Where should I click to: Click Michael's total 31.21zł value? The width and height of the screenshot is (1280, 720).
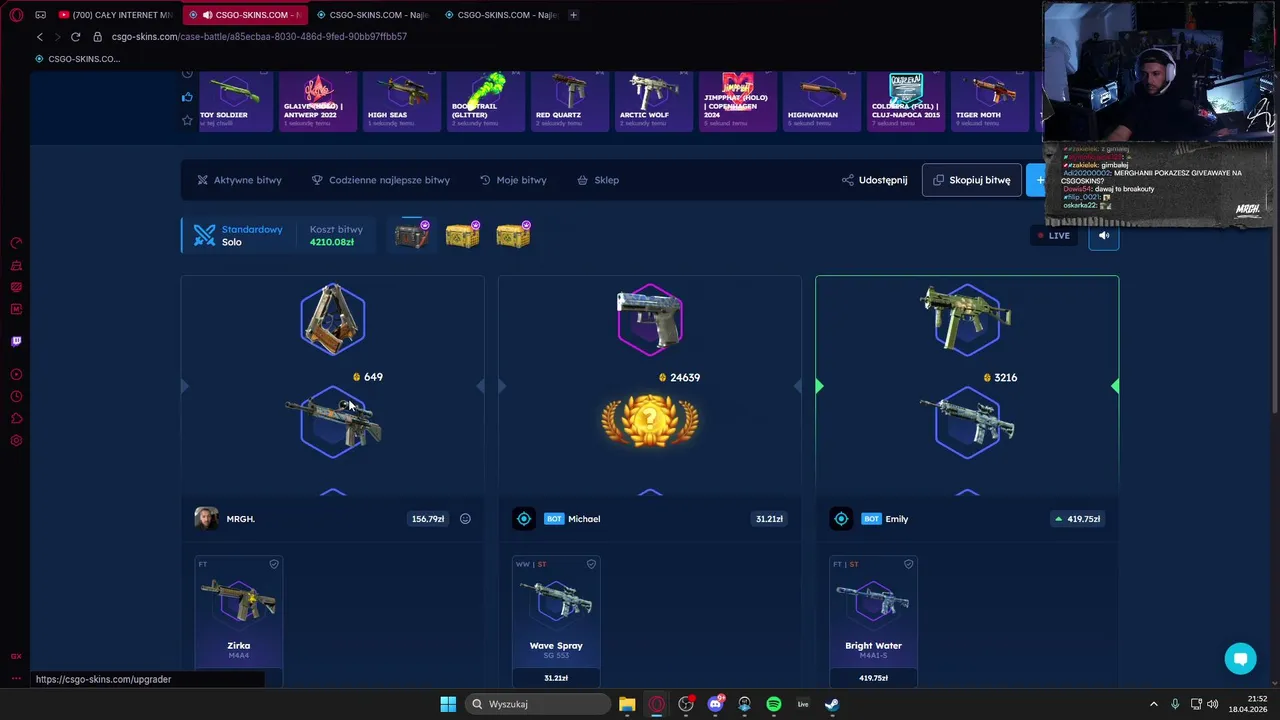point(769,519)
